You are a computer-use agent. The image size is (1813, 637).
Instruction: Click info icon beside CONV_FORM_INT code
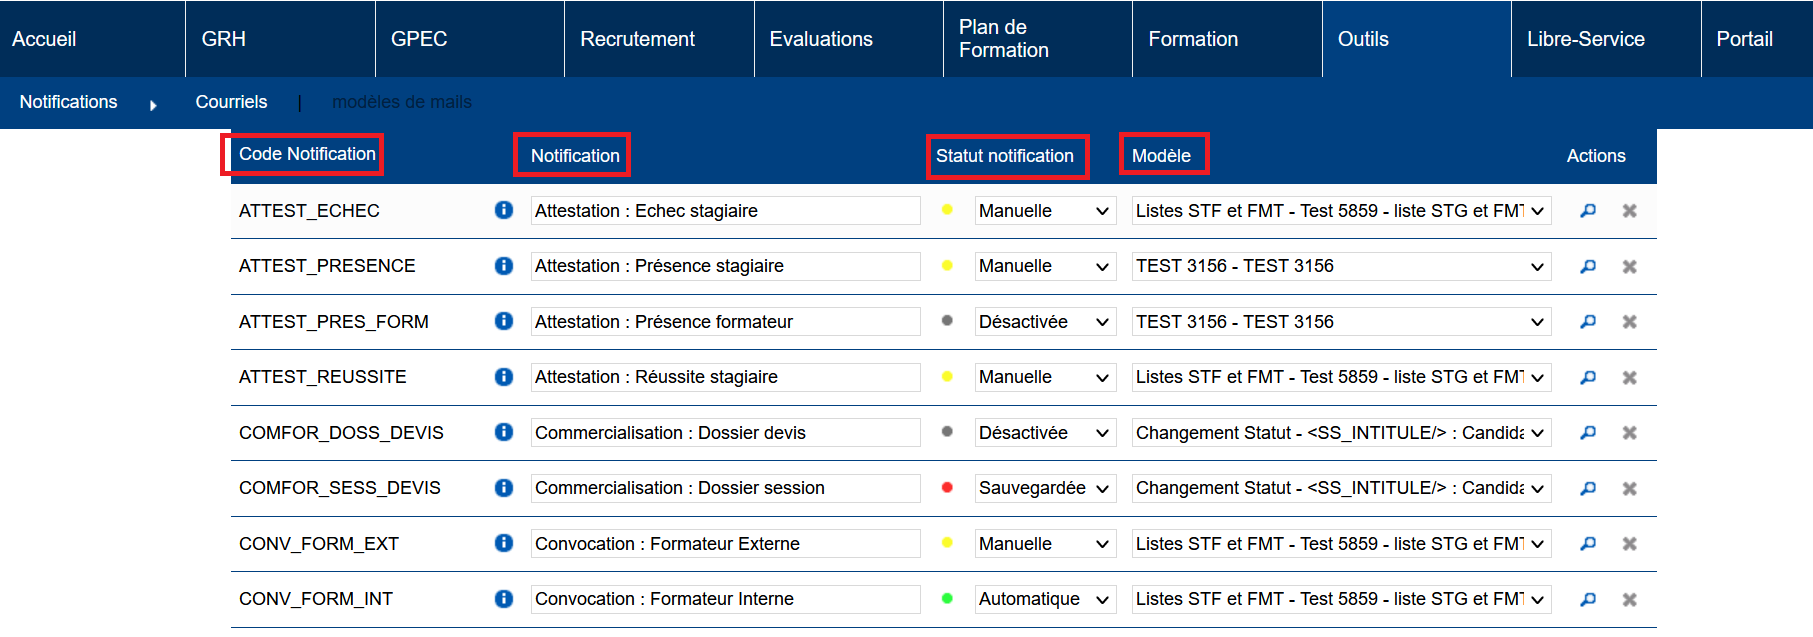504,598
